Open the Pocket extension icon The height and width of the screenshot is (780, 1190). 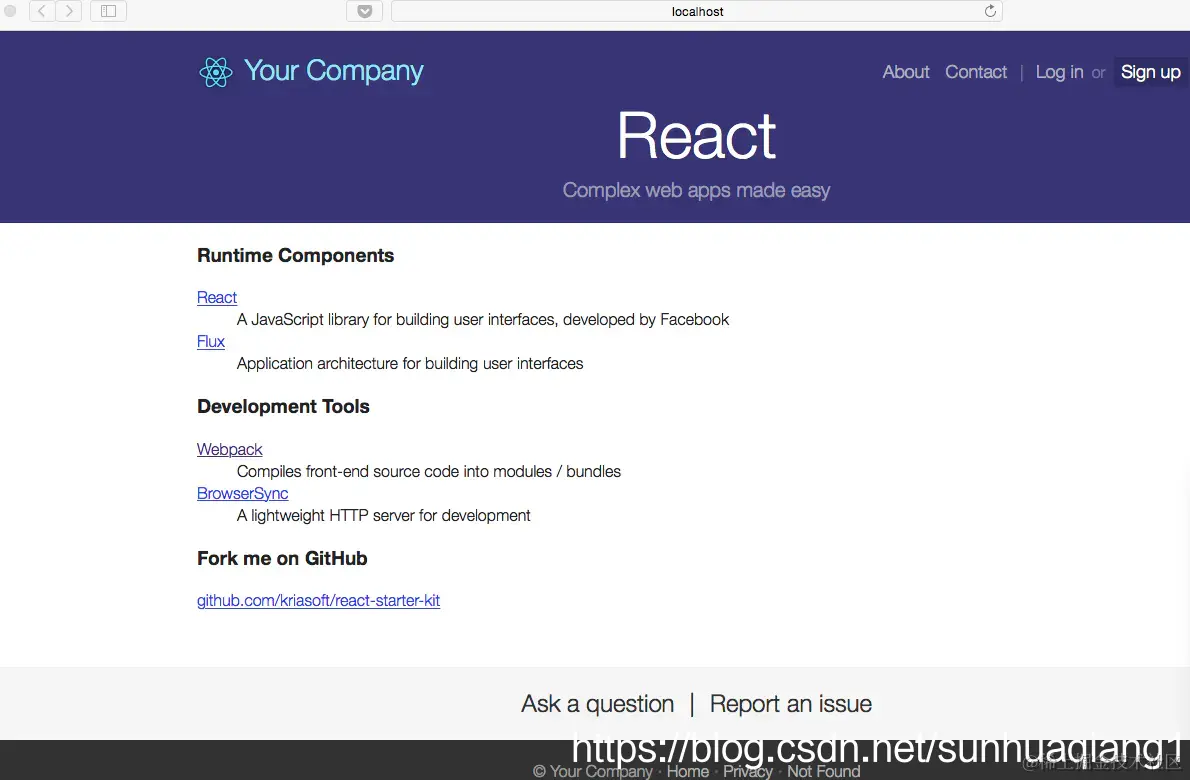(365, 11)
